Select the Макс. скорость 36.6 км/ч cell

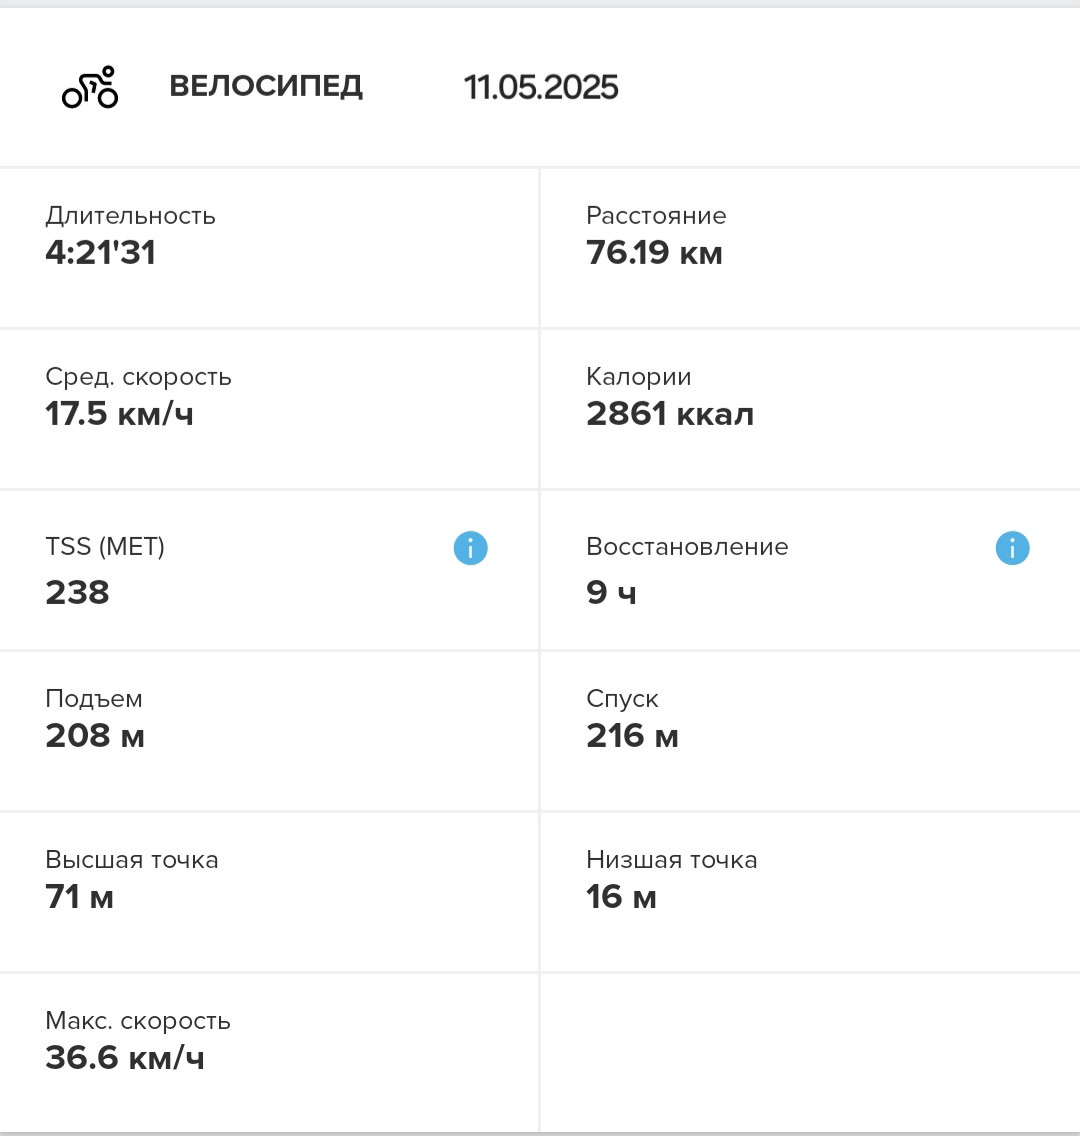pyautogui.click(x=269, y=1053)
